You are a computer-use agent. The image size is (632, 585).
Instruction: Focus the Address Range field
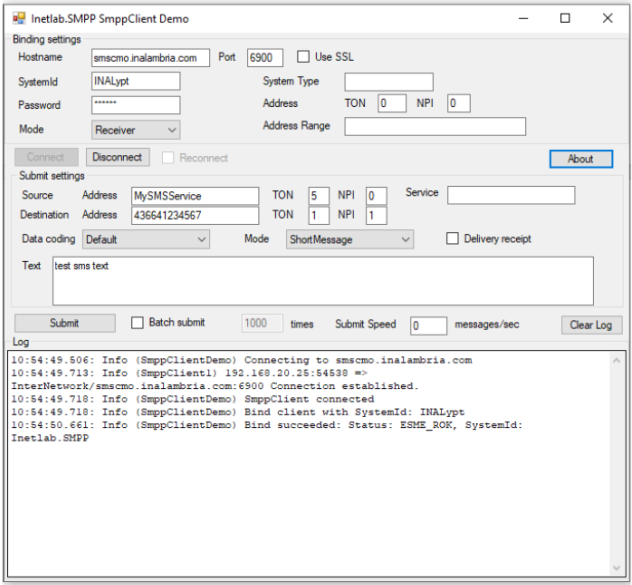[435, 126]
